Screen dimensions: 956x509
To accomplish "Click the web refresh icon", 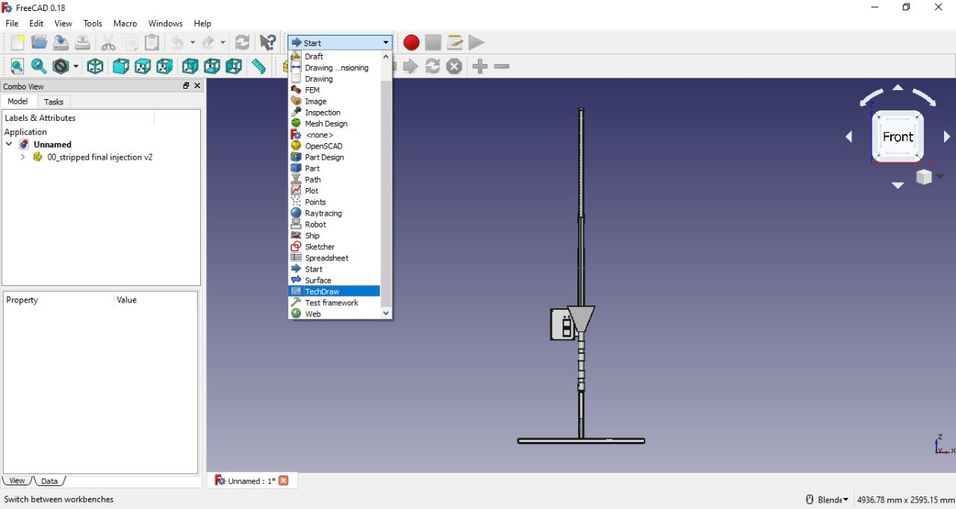I will pyautogui.click(x=432, y=66).
